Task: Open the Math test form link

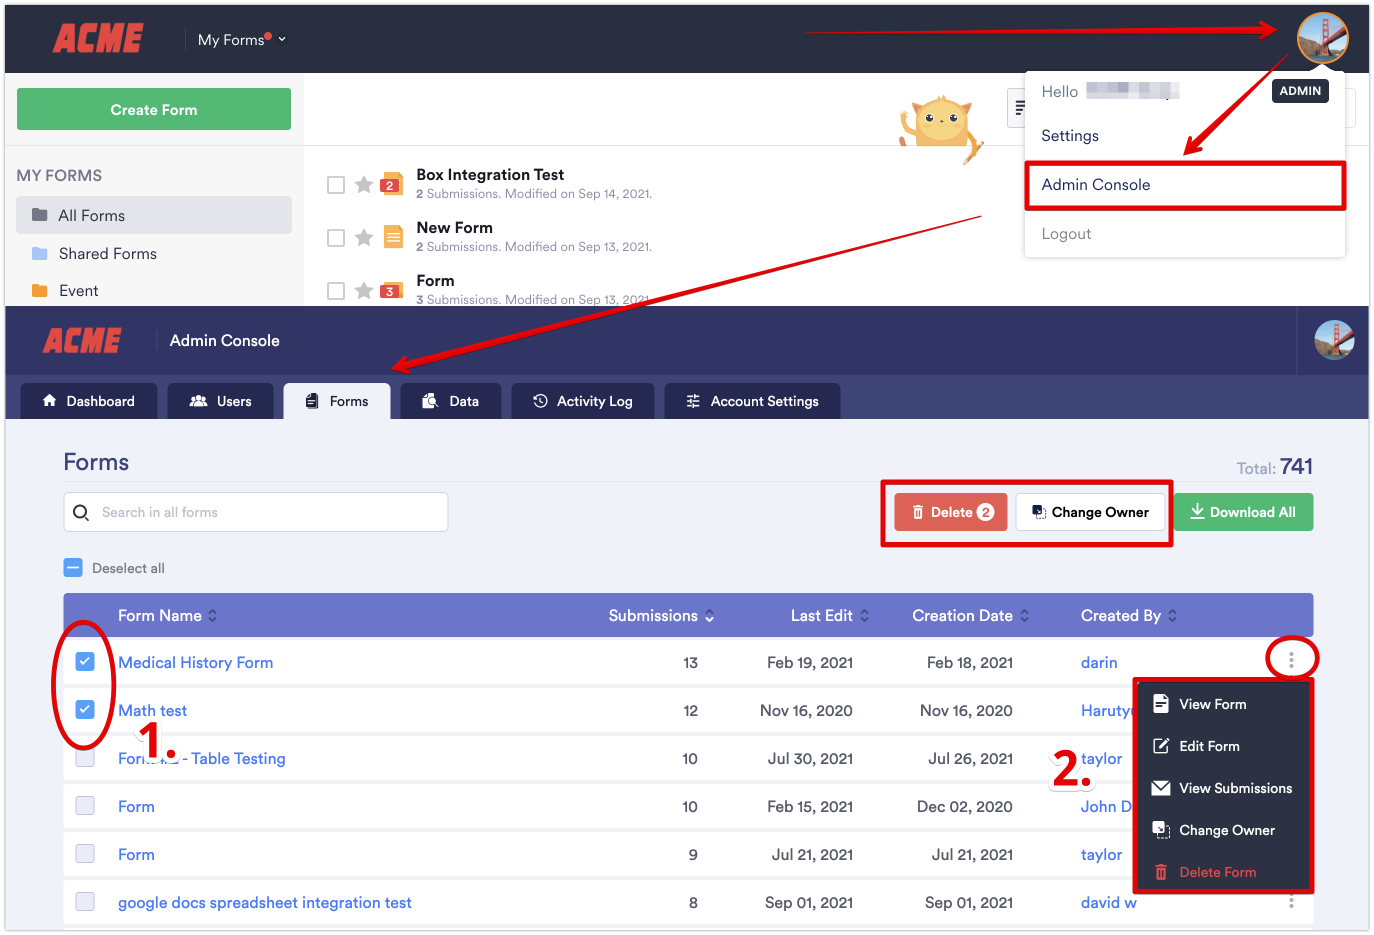Action: click(152, 711)
